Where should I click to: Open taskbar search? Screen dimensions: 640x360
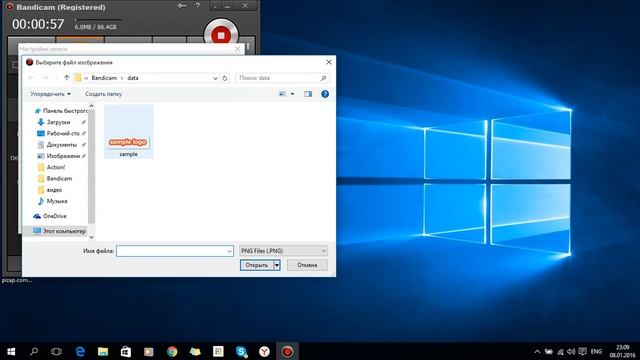(x=34, y=351)
